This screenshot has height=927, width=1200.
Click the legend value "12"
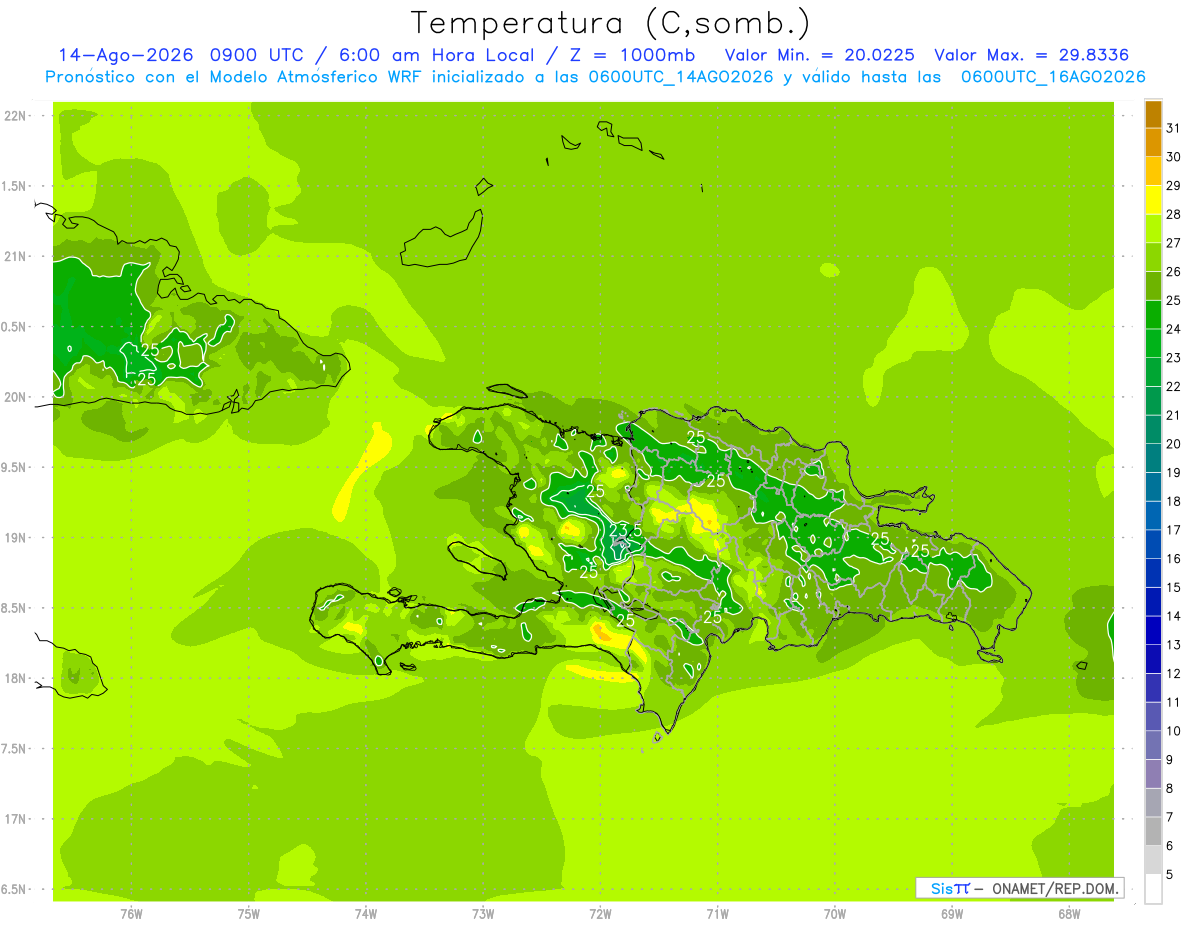pos(1173,674)
